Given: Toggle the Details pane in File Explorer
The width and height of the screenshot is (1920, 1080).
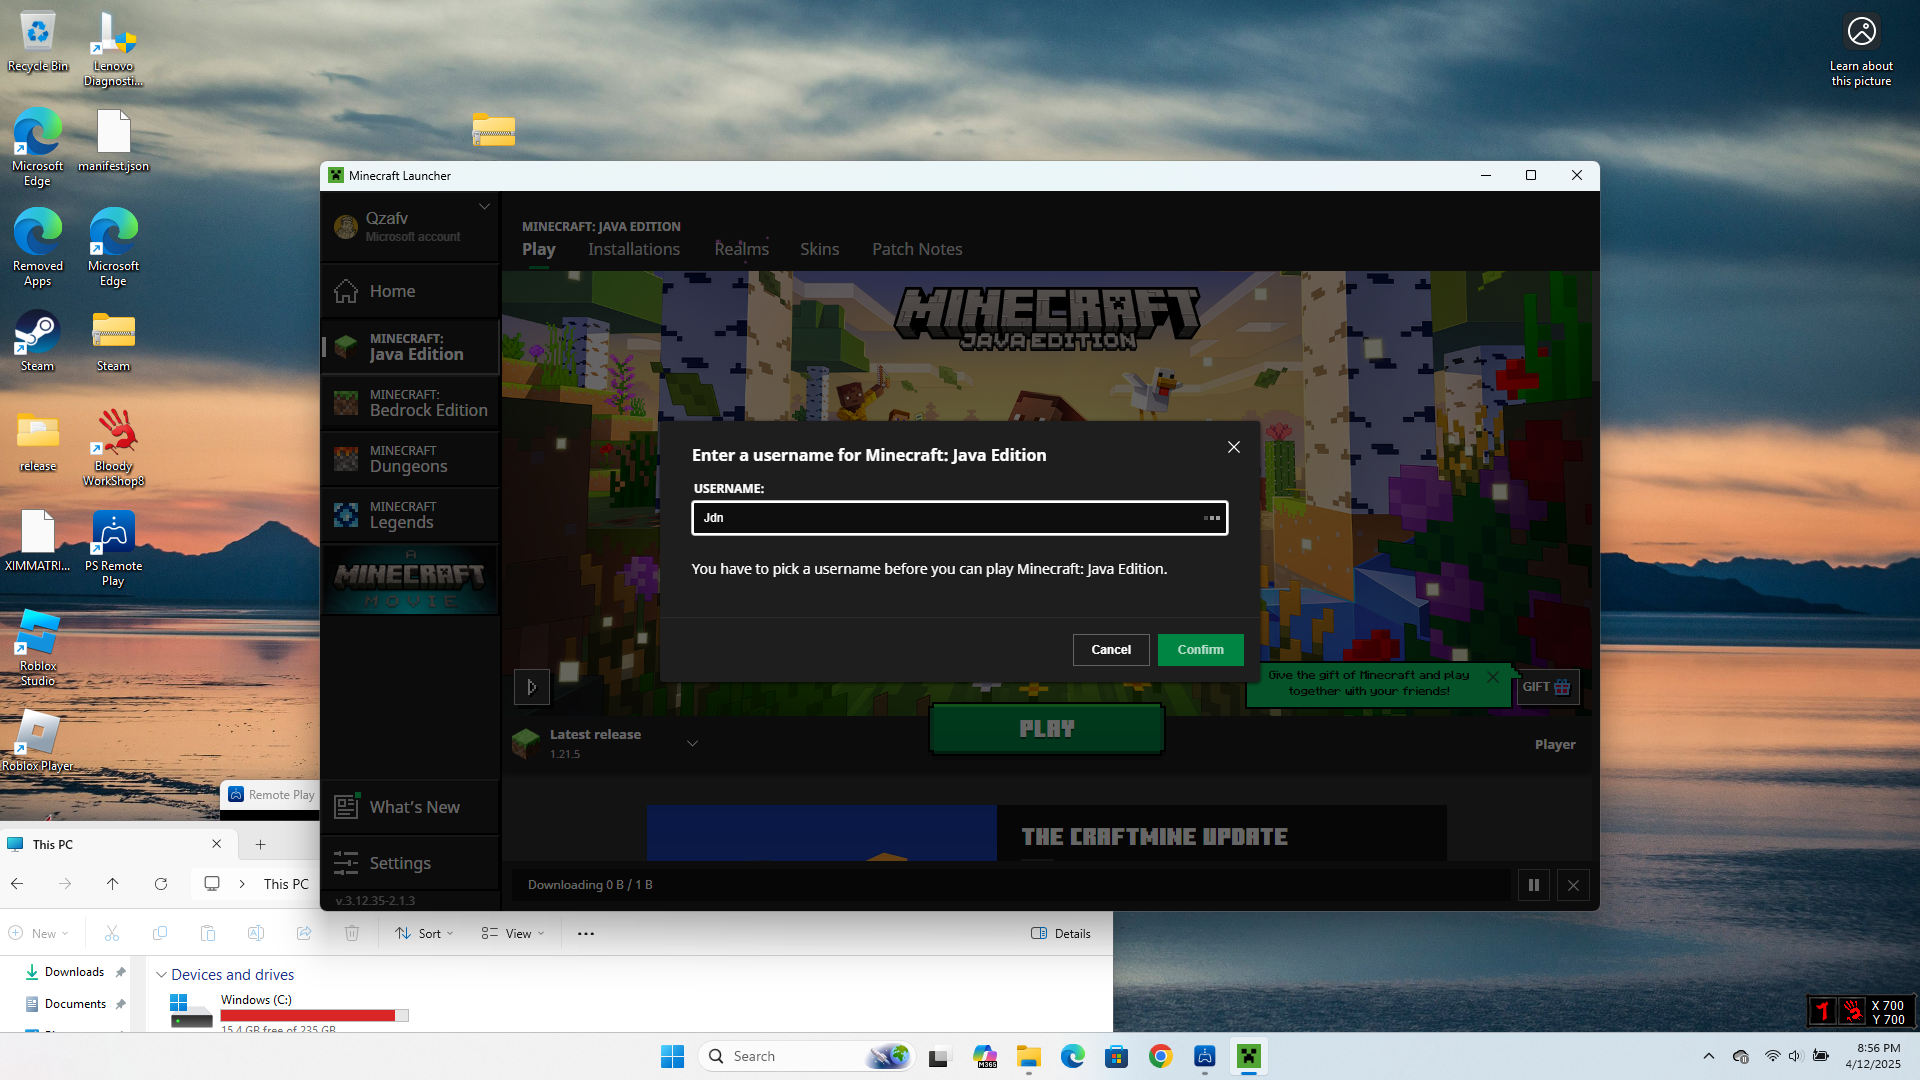Looking at the screenshot, I should 1061,934.
